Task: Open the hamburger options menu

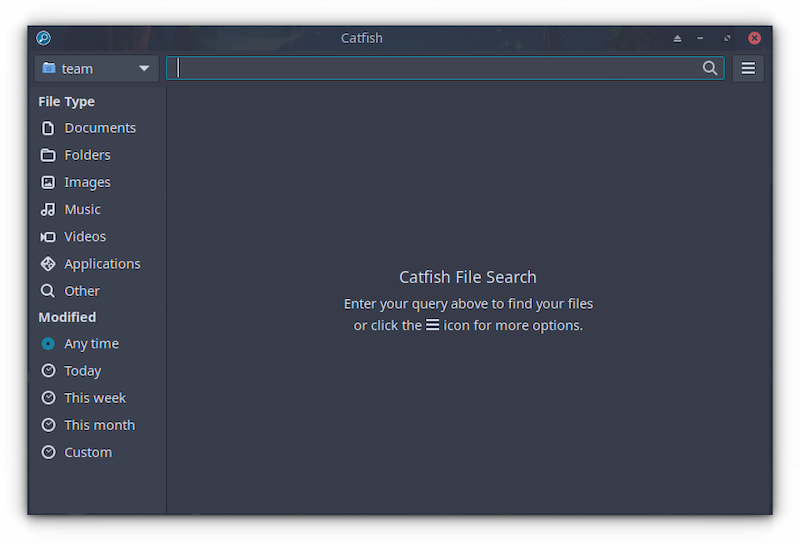Action: pos(748,68)
